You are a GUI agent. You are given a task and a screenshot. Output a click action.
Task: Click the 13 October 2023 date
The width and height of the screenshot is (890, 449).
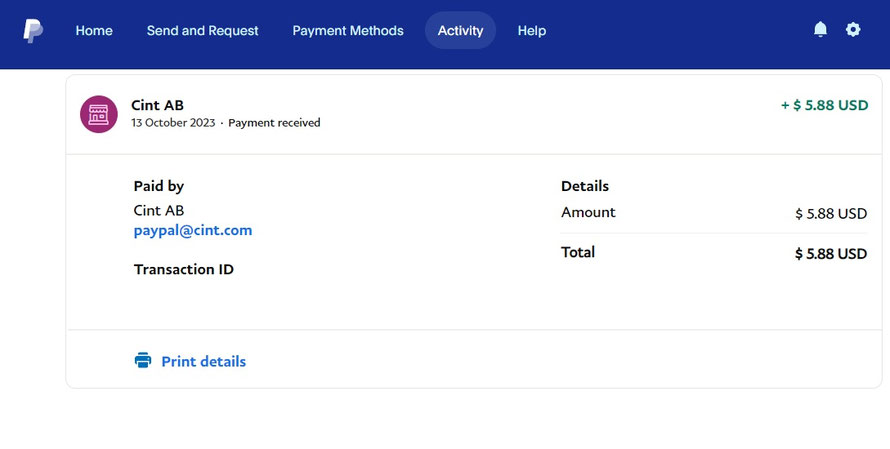point(173,123)
